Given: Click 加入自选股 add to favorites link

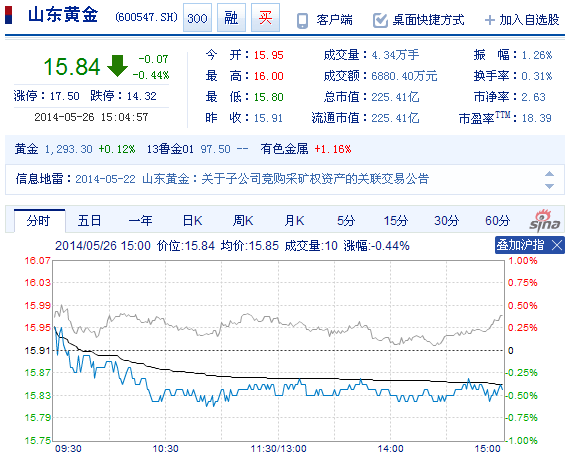Looking at the screenshot, I should click(529, 20).
